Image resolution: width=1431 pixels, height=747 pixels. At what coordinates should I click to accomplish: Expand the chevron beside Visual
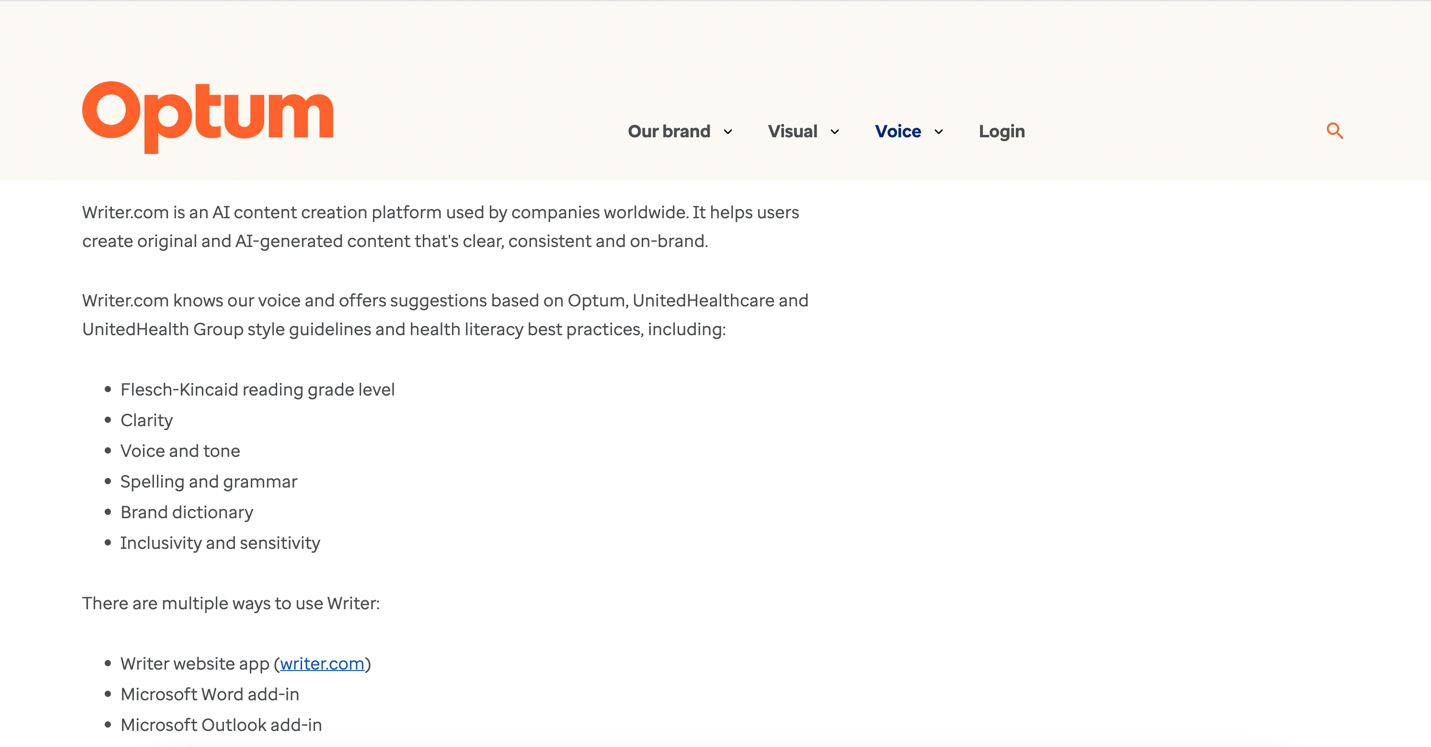coord(835,132)
